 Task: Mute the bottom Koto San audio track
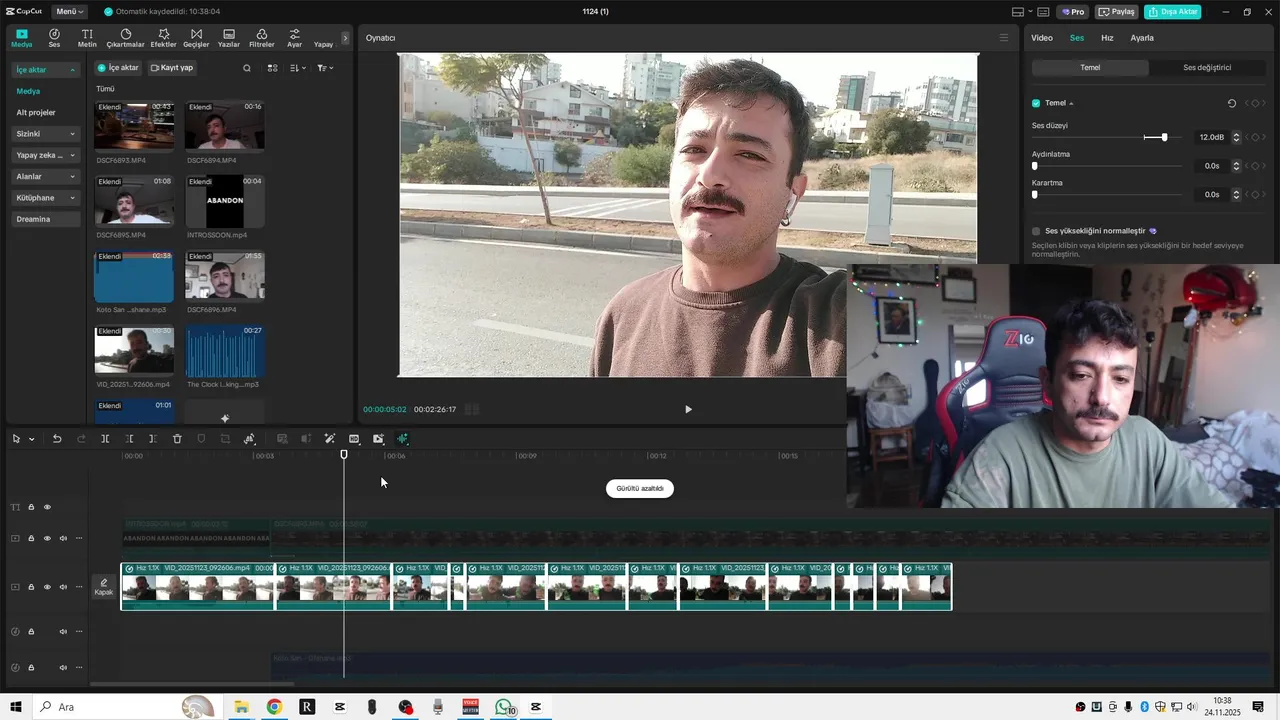tap(63, 667)
